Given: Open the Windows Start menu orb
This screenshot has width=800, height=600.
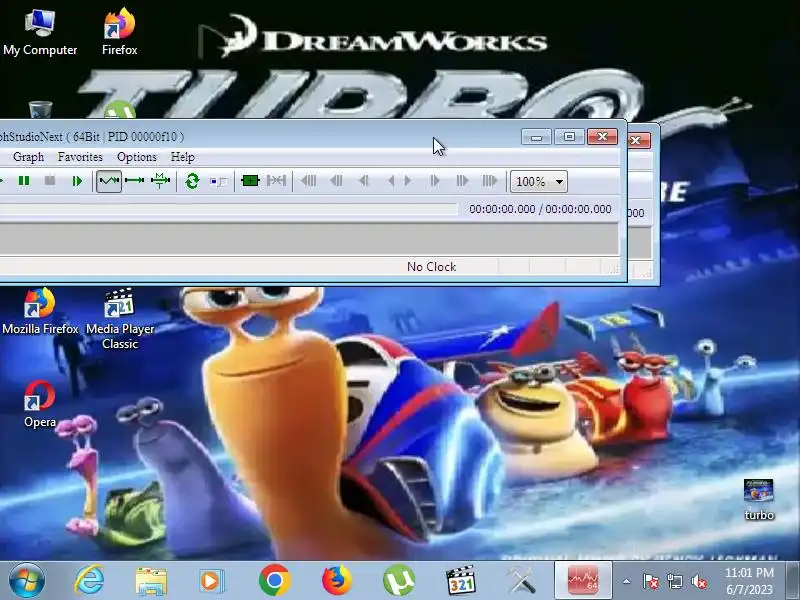Looking at the screenshot, I should pyautogui.click(x=27, y=581).
